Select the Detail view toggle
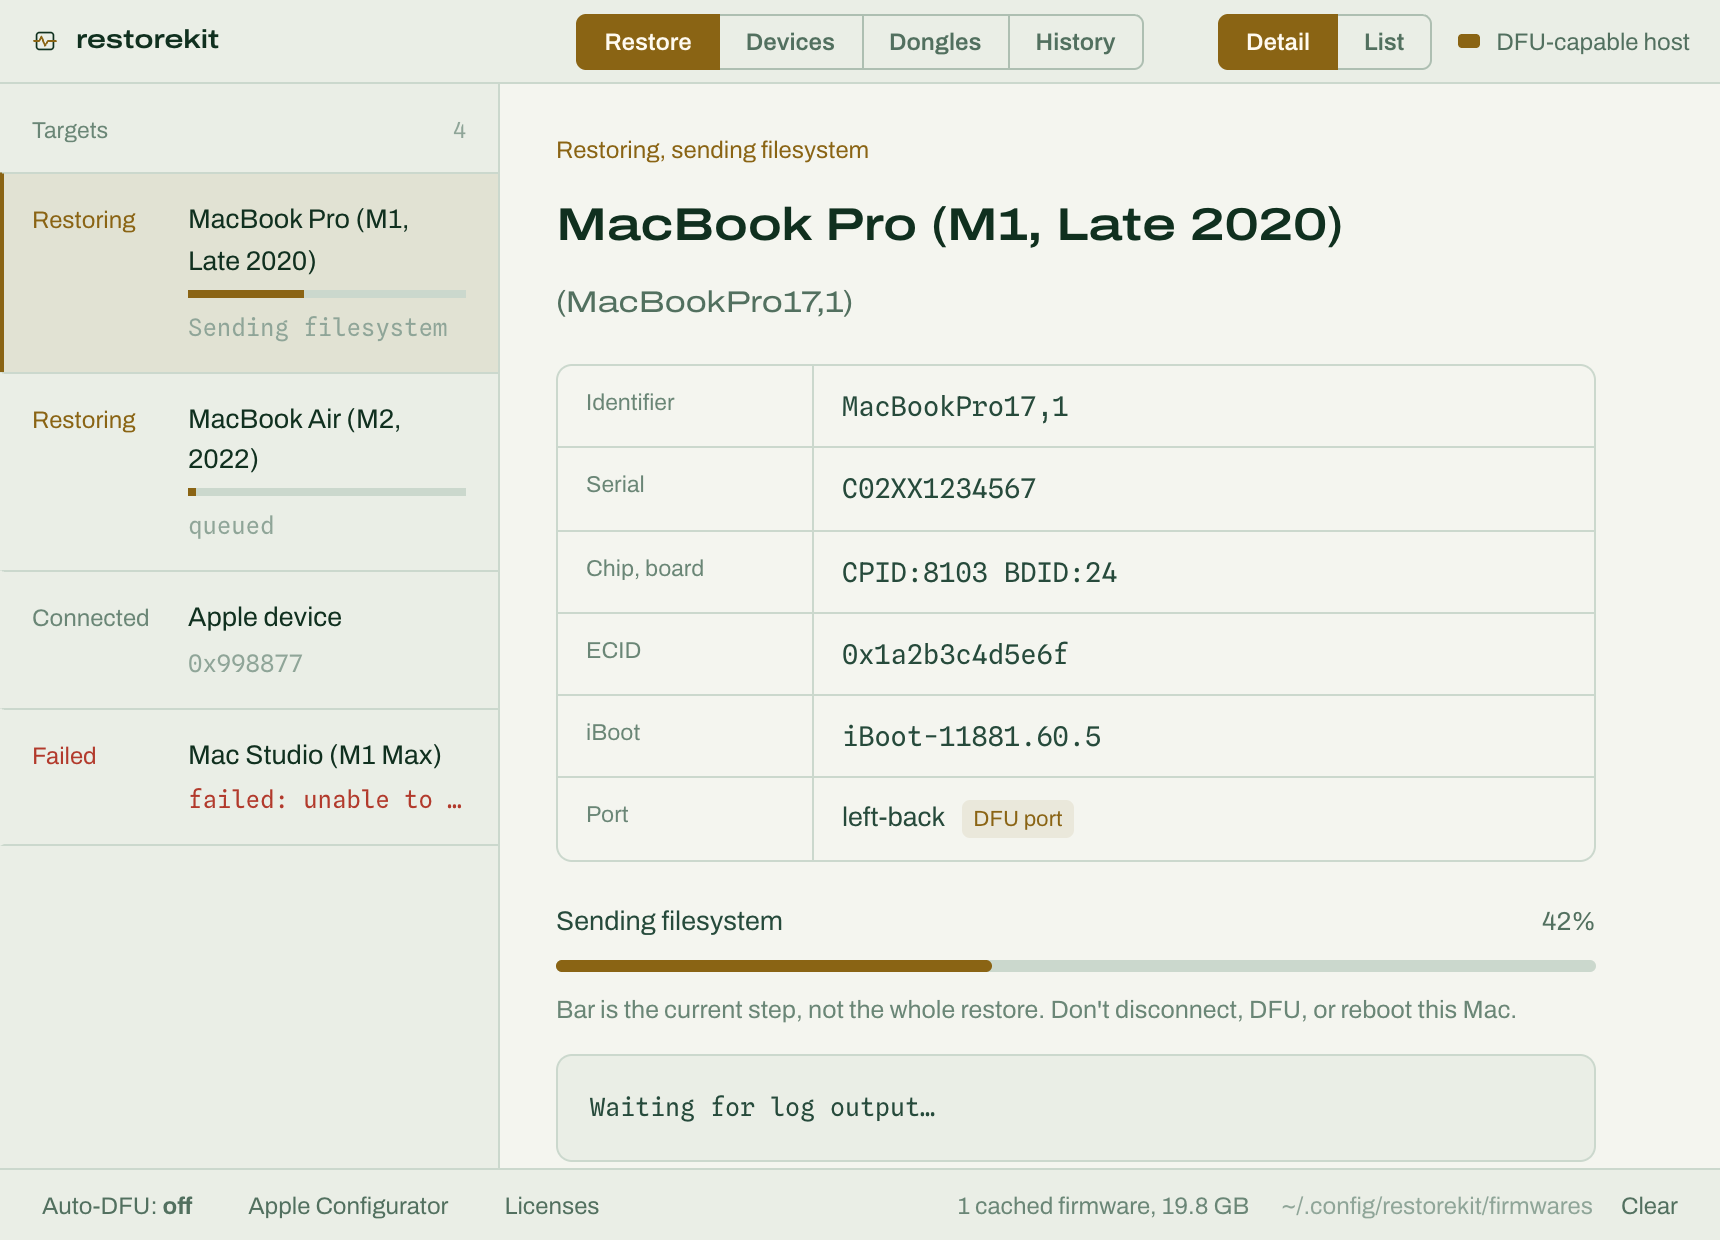 point(1278,42)
